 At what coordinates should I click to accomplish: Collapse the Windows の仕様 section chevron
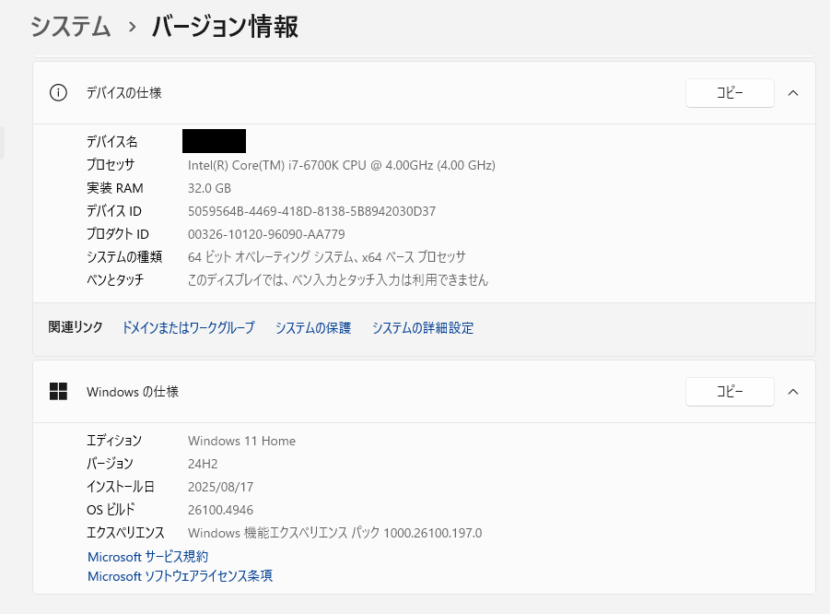[793, 392]
